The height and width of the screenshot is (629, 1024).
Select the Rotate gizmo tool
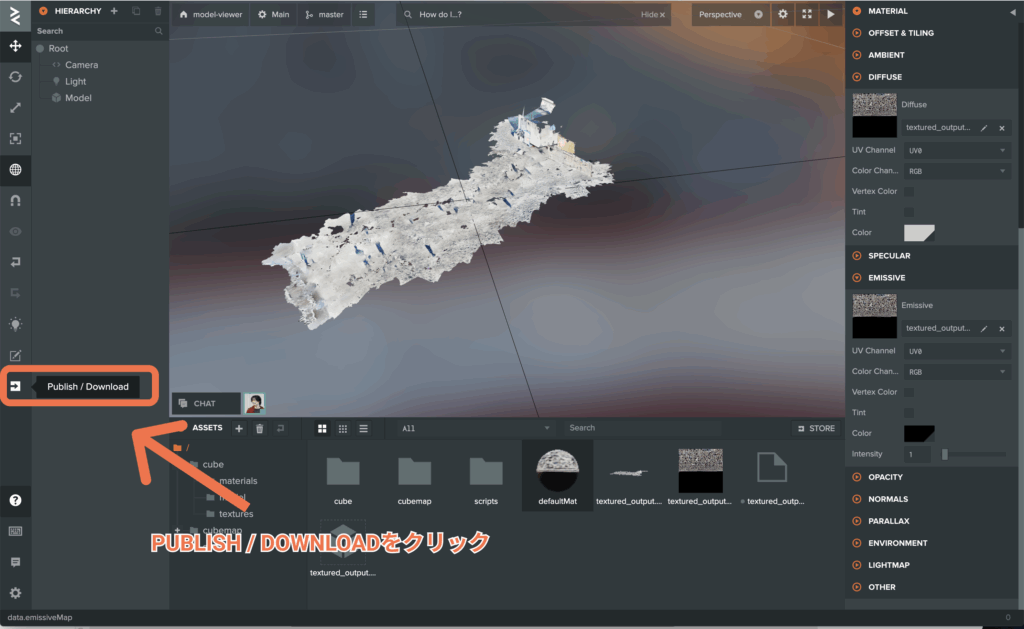coord(15,76)
